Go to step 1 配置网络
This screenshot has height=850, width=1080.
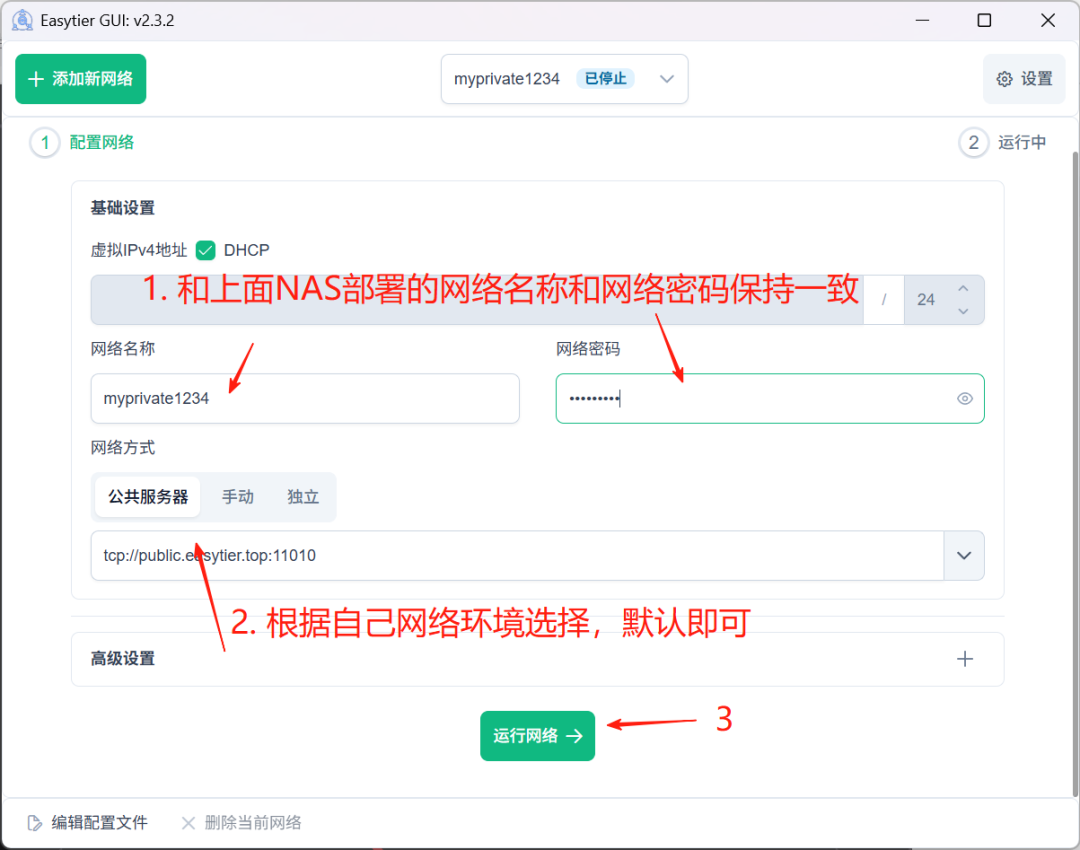point(83,143)
